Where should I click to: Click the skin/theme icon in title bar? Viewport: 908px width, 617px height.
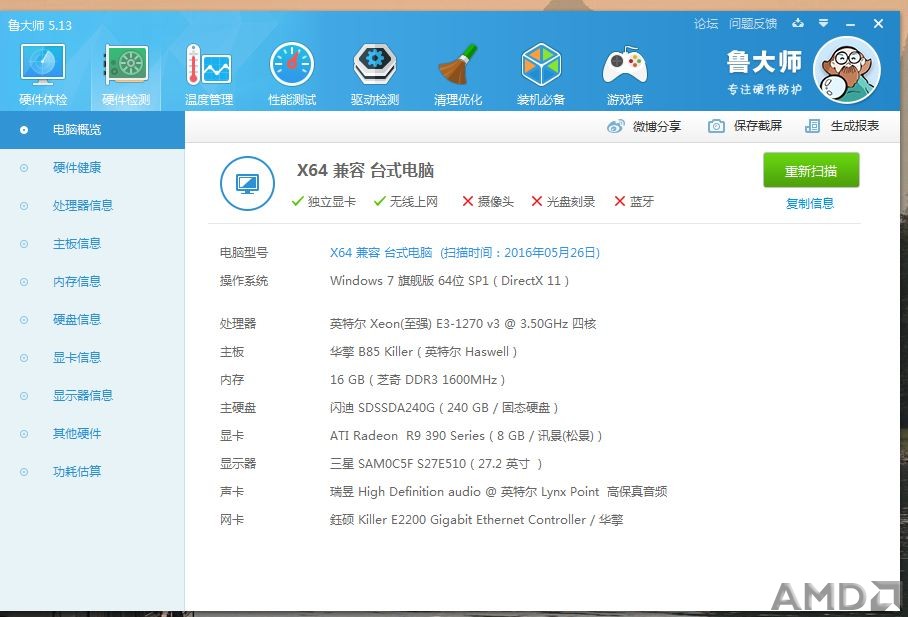(x=798, y=23)
